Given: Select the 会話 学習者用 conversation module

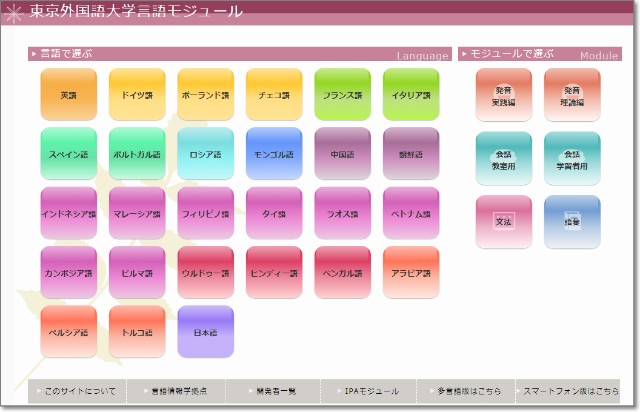Looking at the screenshot, I should 572,159.
